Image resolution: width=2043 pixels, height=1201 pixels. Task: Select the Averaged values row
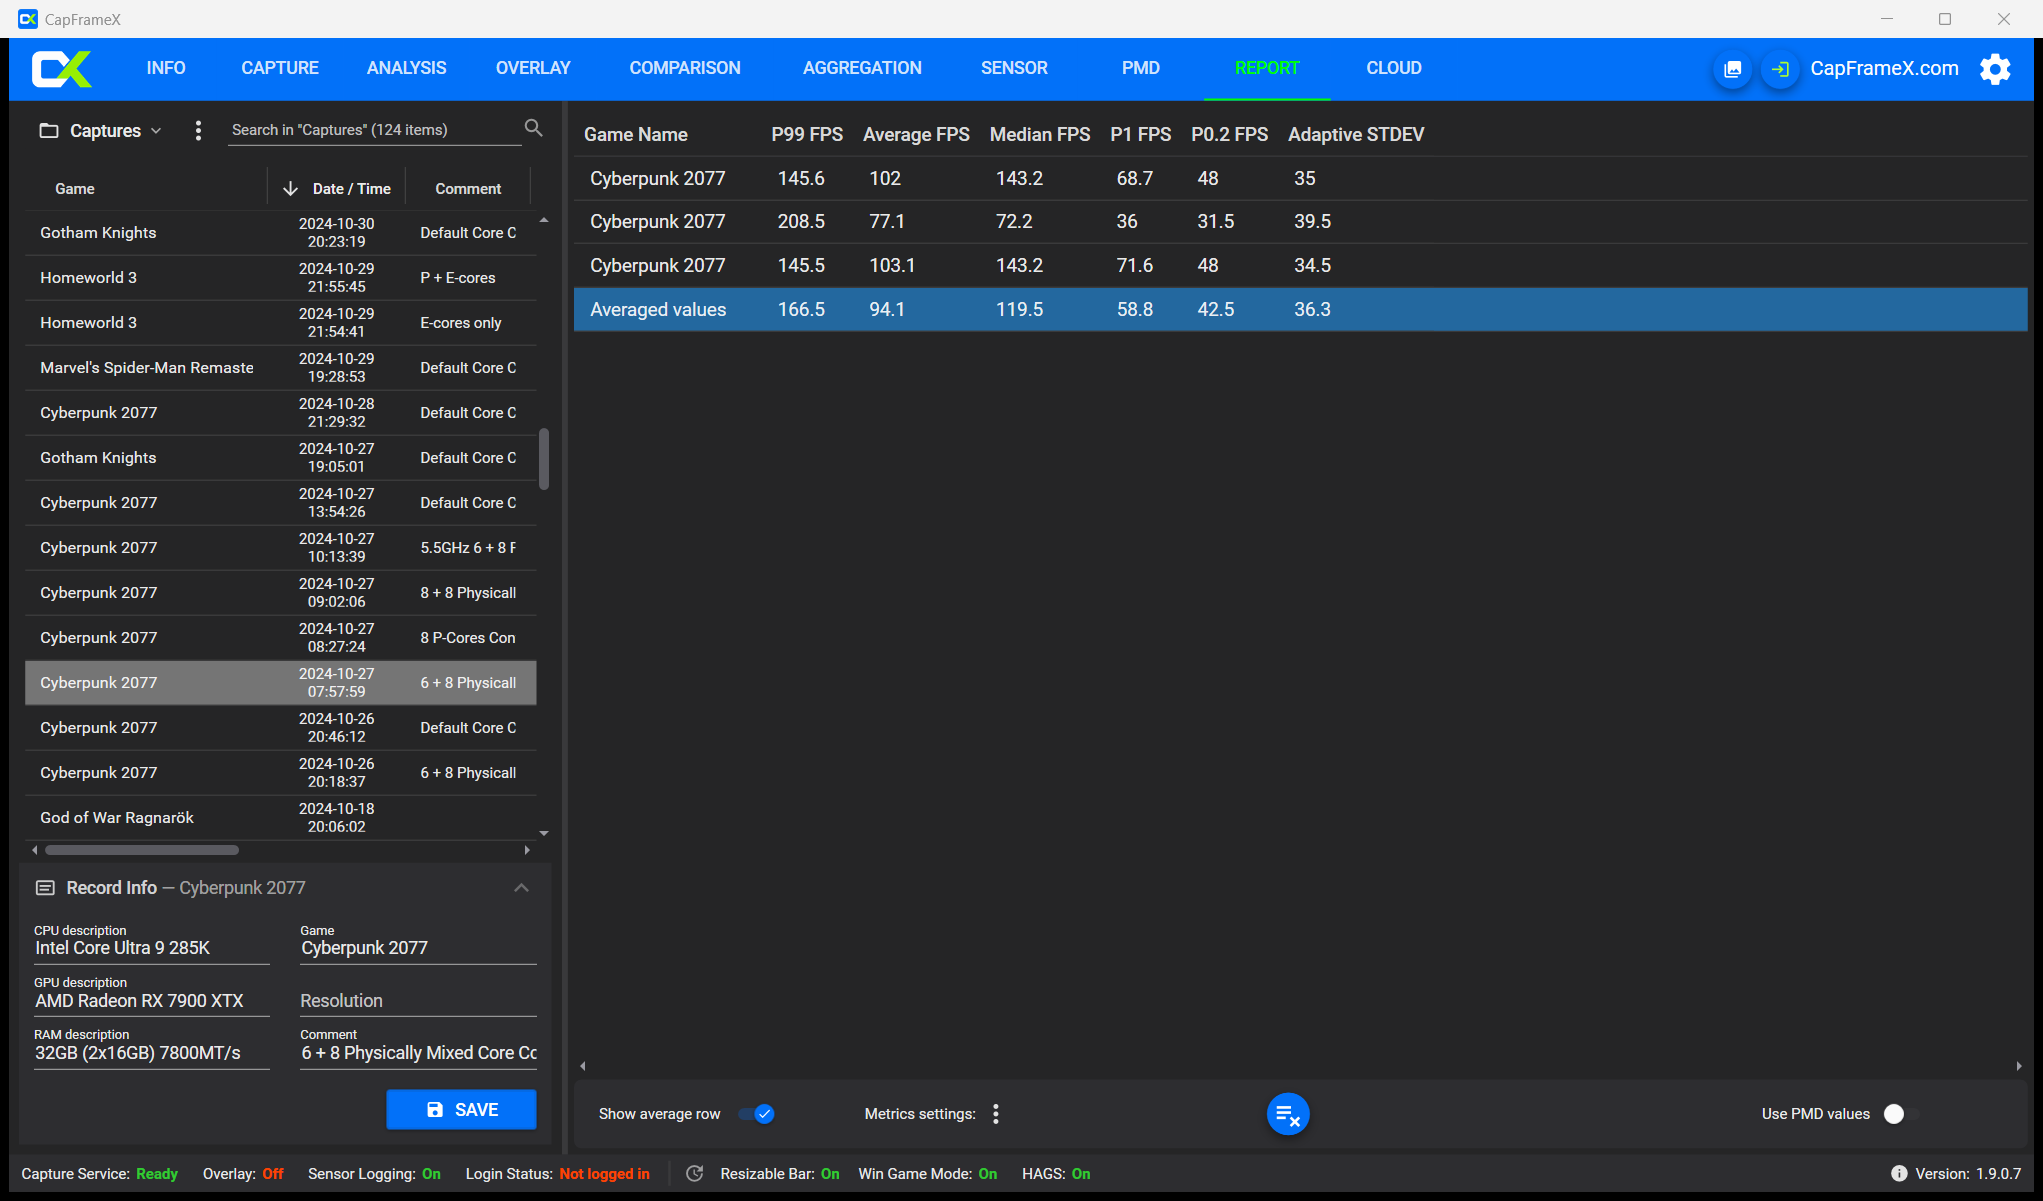(1300, 310)
